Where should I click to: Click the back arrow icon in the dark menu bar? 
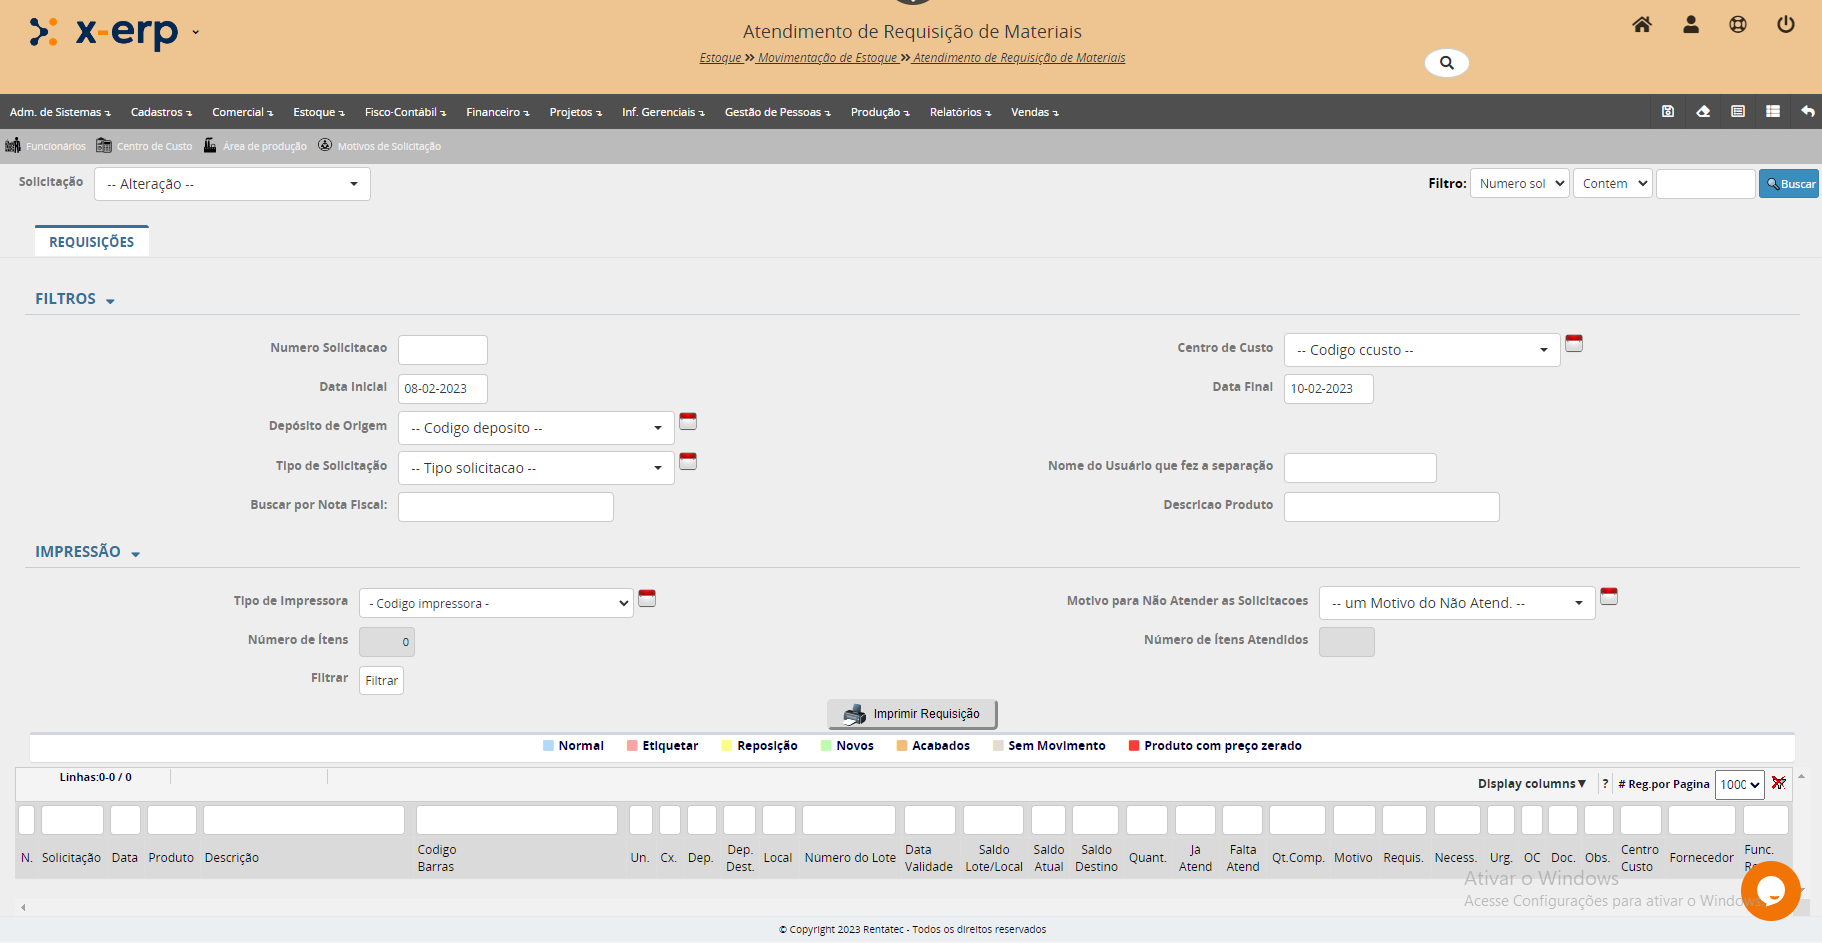click(1807, 112)
